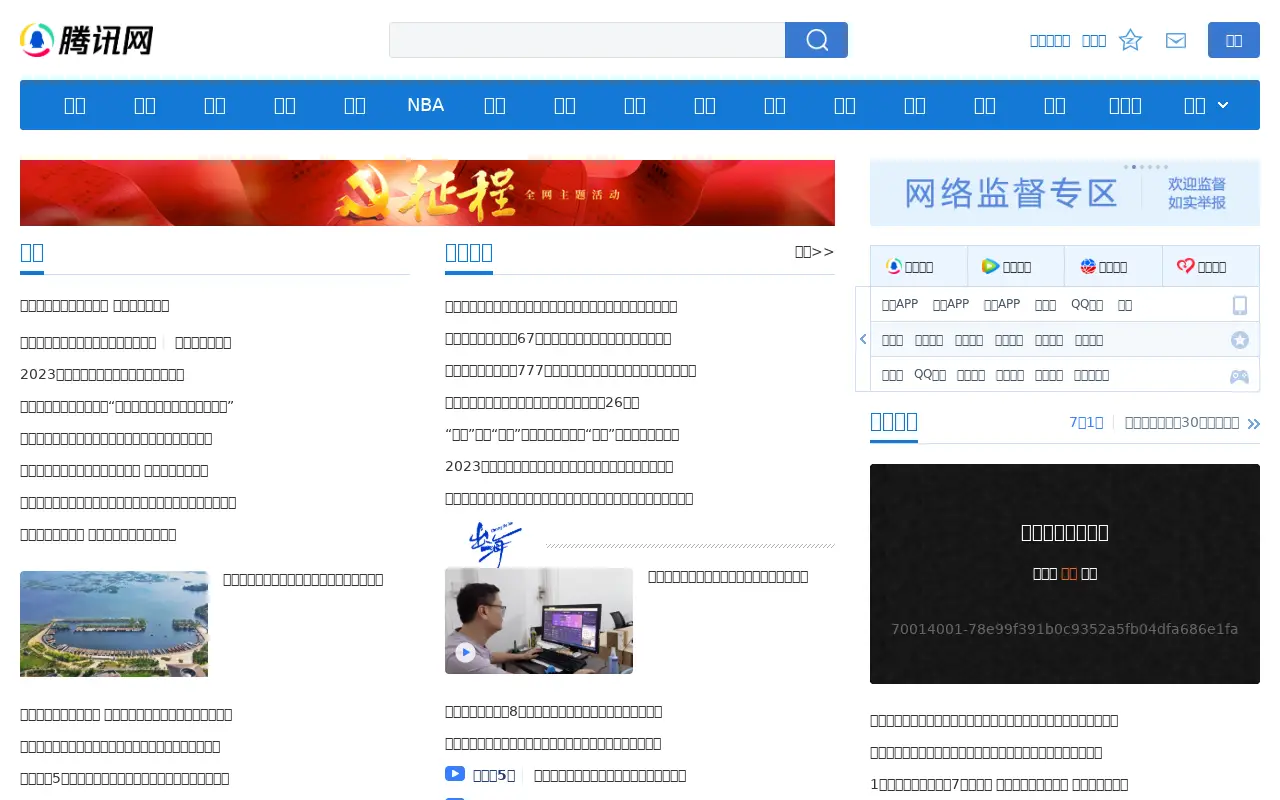This screenshot has height=800, width=1280.
Task: Open the aerial harbor photo thumbnail
Action: click(114, 624)
